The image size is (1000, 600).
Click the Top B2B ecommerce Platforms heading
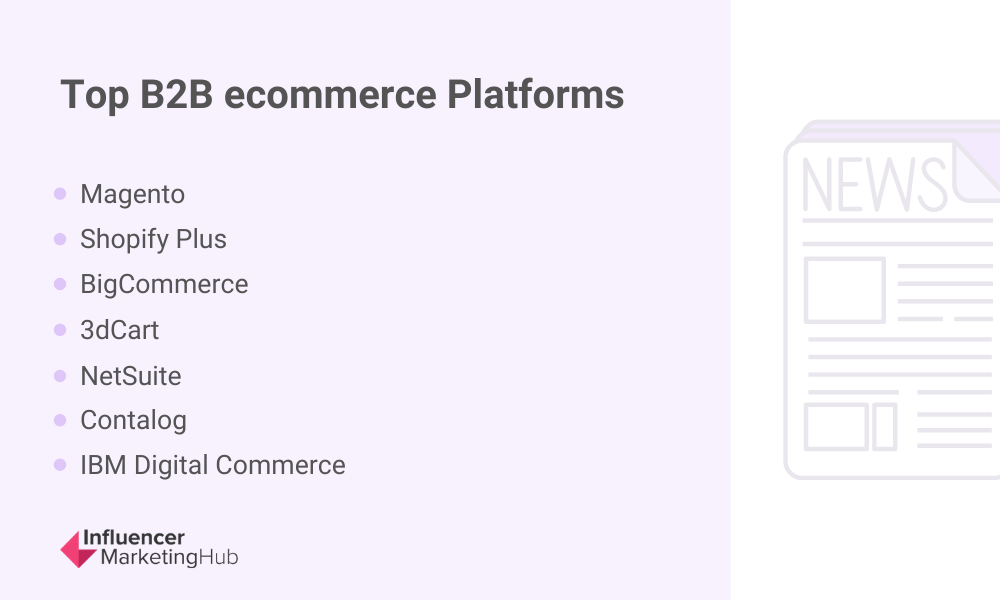pyautogui.click(x=342, y=95)
